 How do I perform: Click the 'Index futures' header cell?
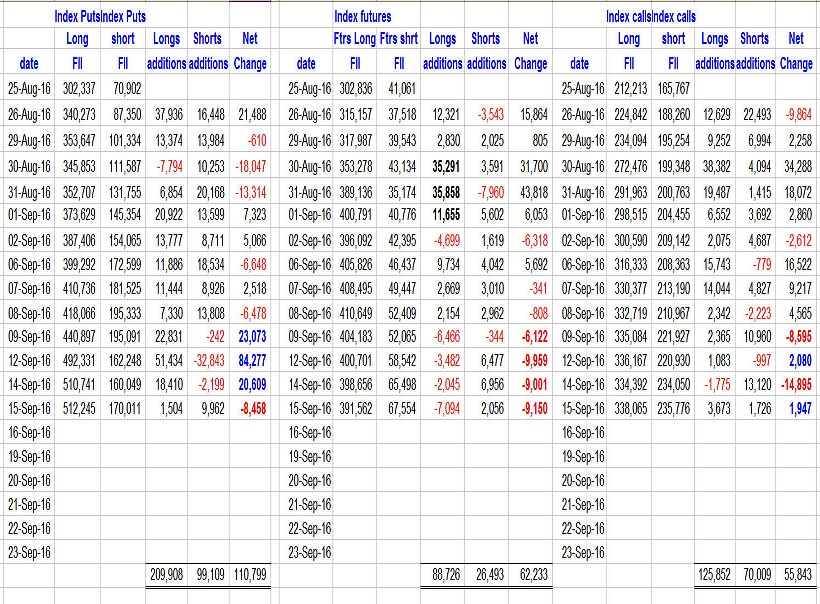363,16
